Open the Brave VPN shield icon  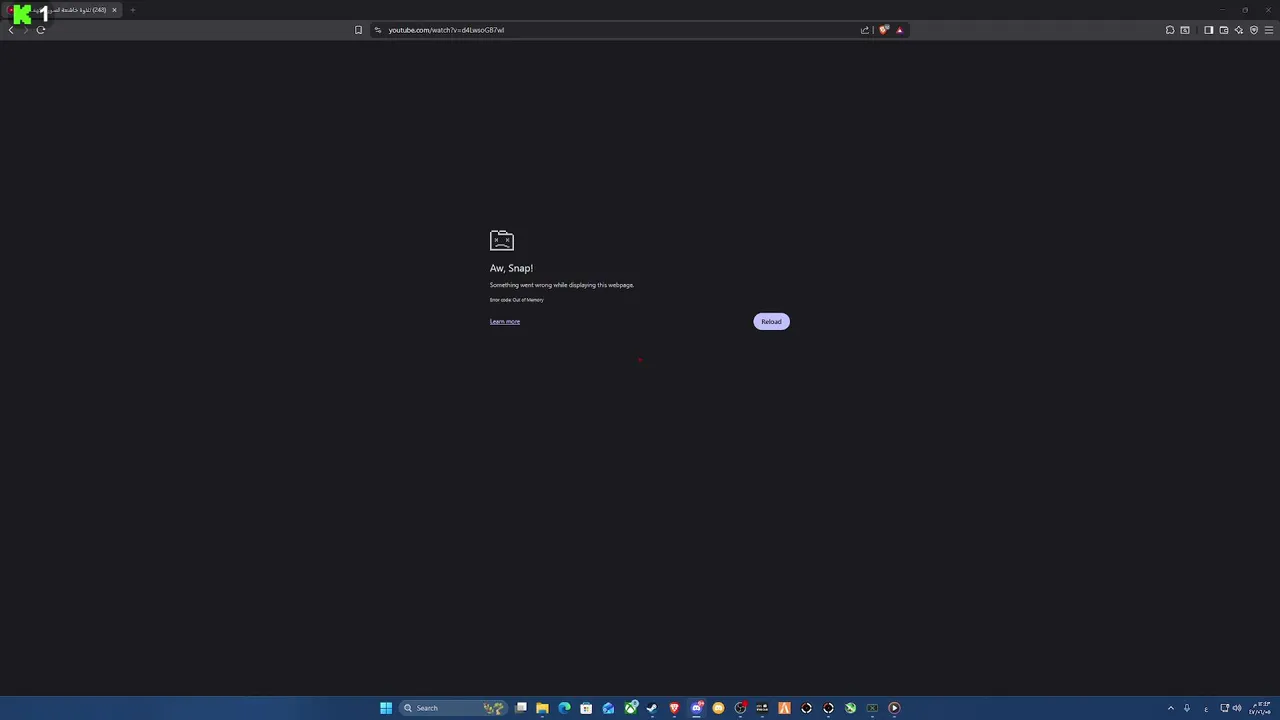pyautogui.click(x=1254, y=30)
